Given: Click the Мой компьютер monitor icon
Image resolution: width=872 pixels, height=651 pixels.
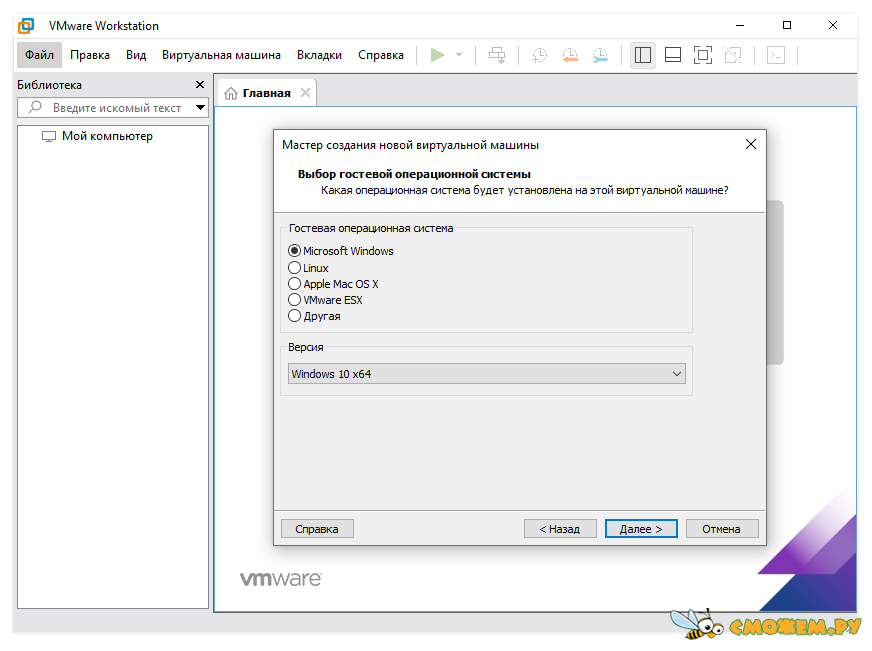Looking at the screenshot, I should coord(49,136).
